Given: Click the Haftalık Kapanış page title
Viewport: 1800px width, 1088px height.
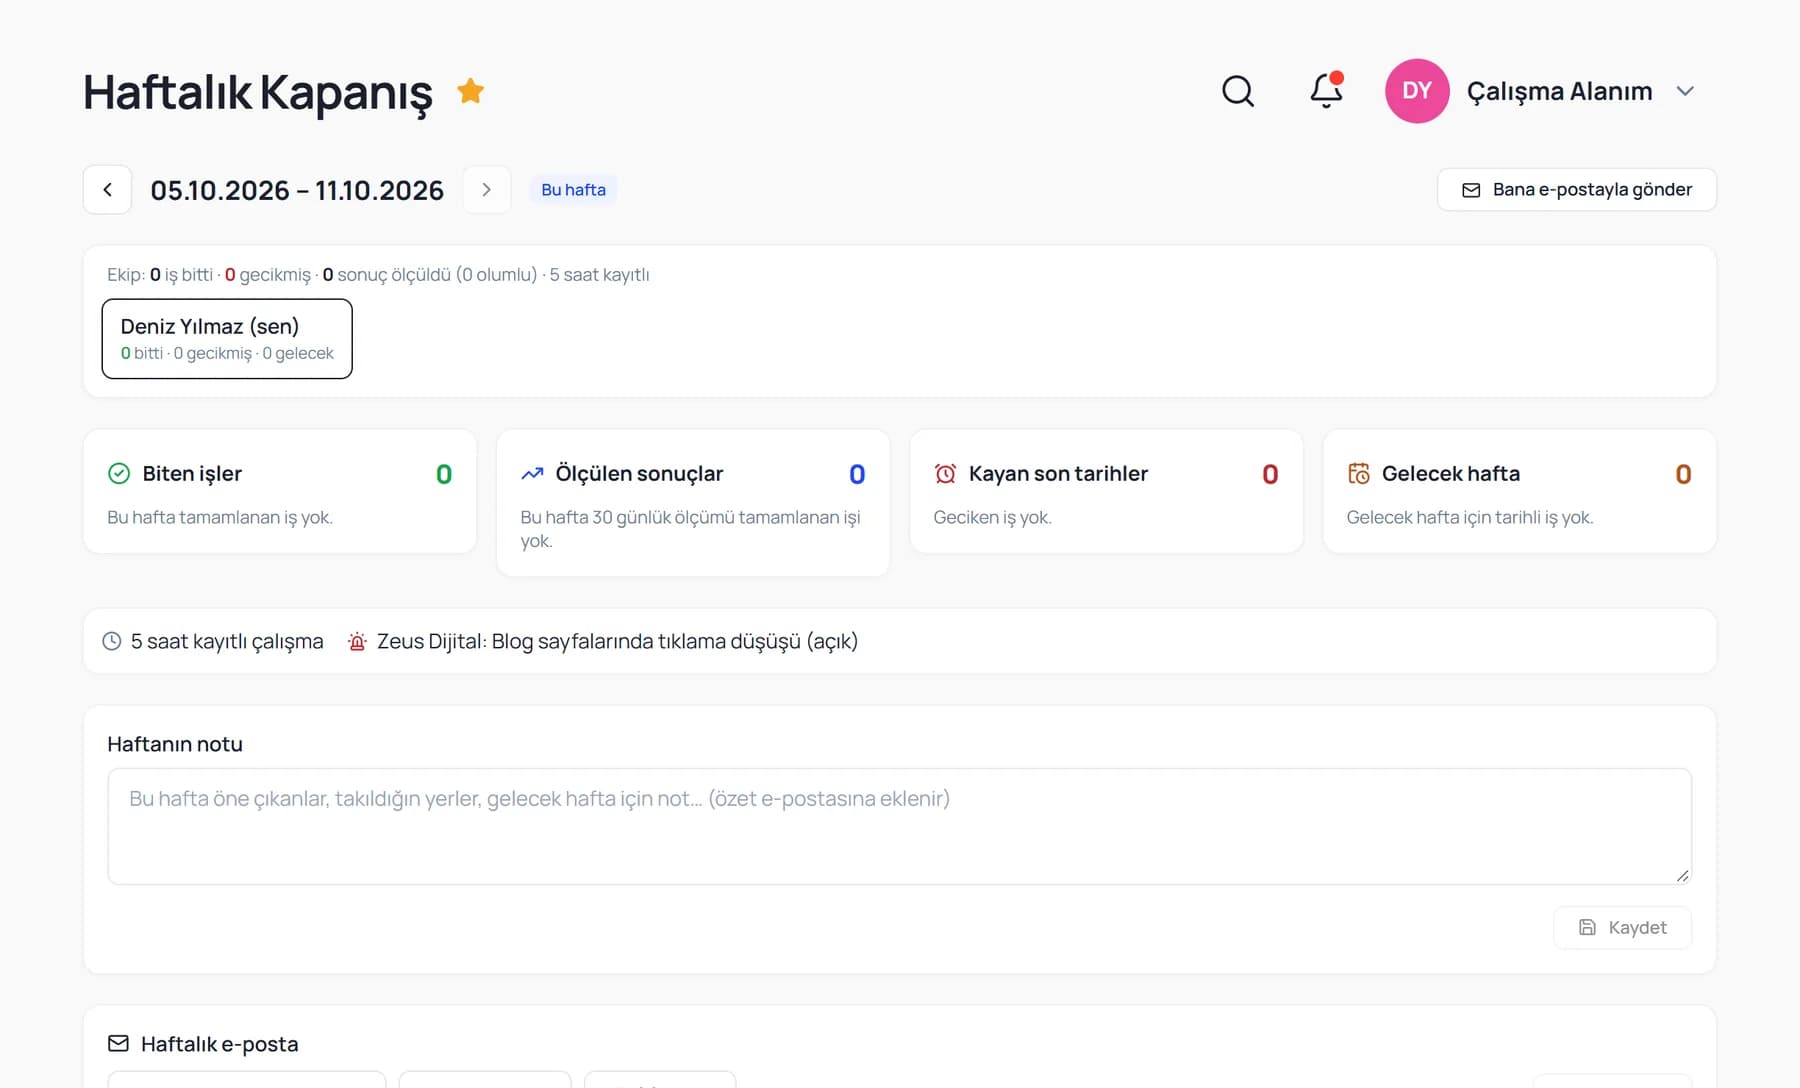Looking at the screenshot, I should pos(258,92).
